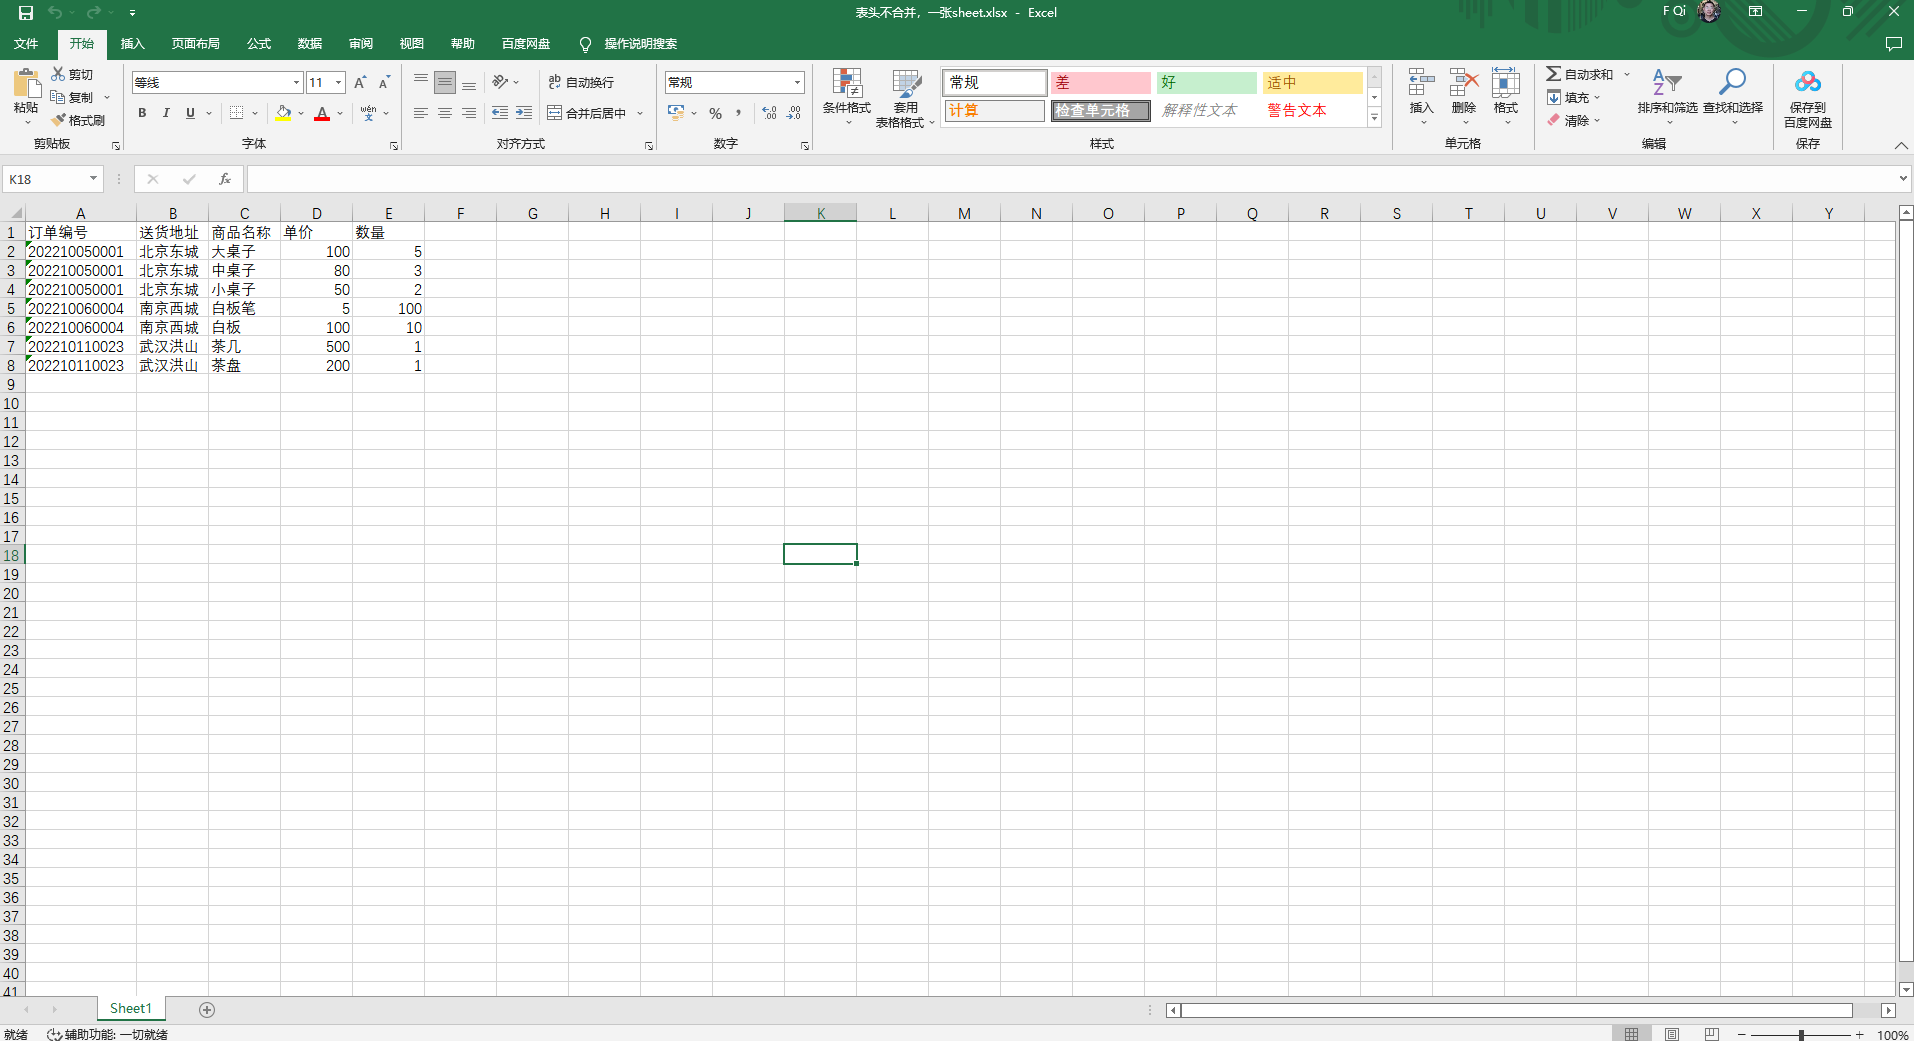This screenshot has height=1041, width=1914.
Task: Click the zoom slider handle
Action: pos(1801,1035)
